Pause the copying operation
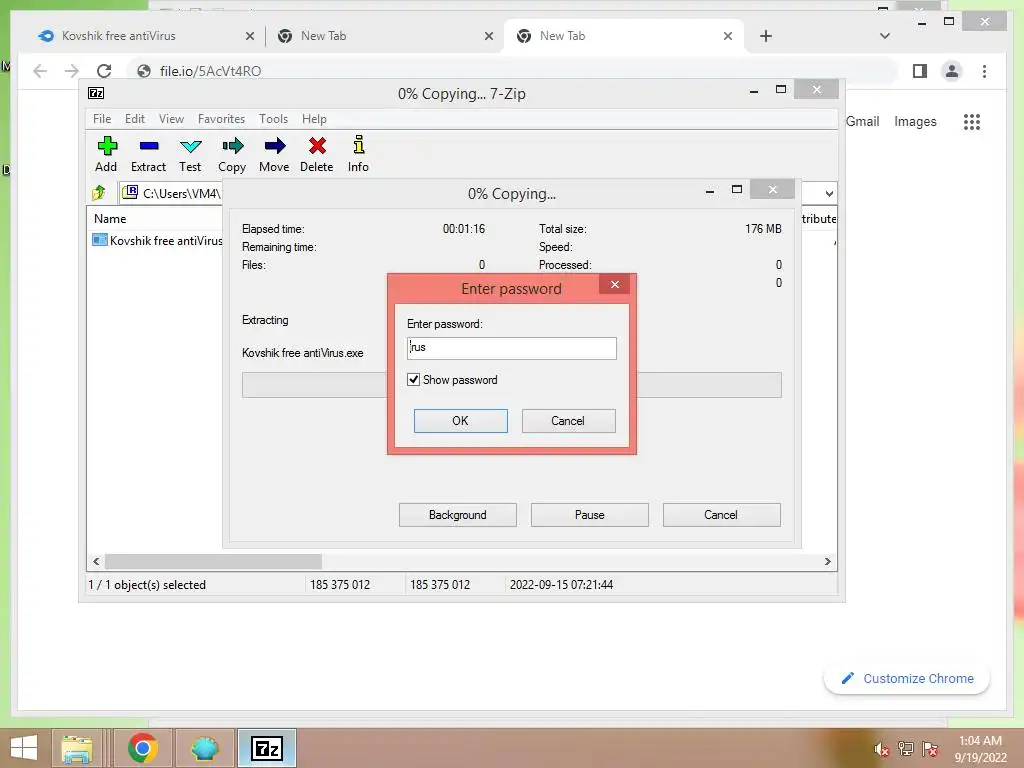This screenshot has width=1024, height=768. tap(590, 515)
